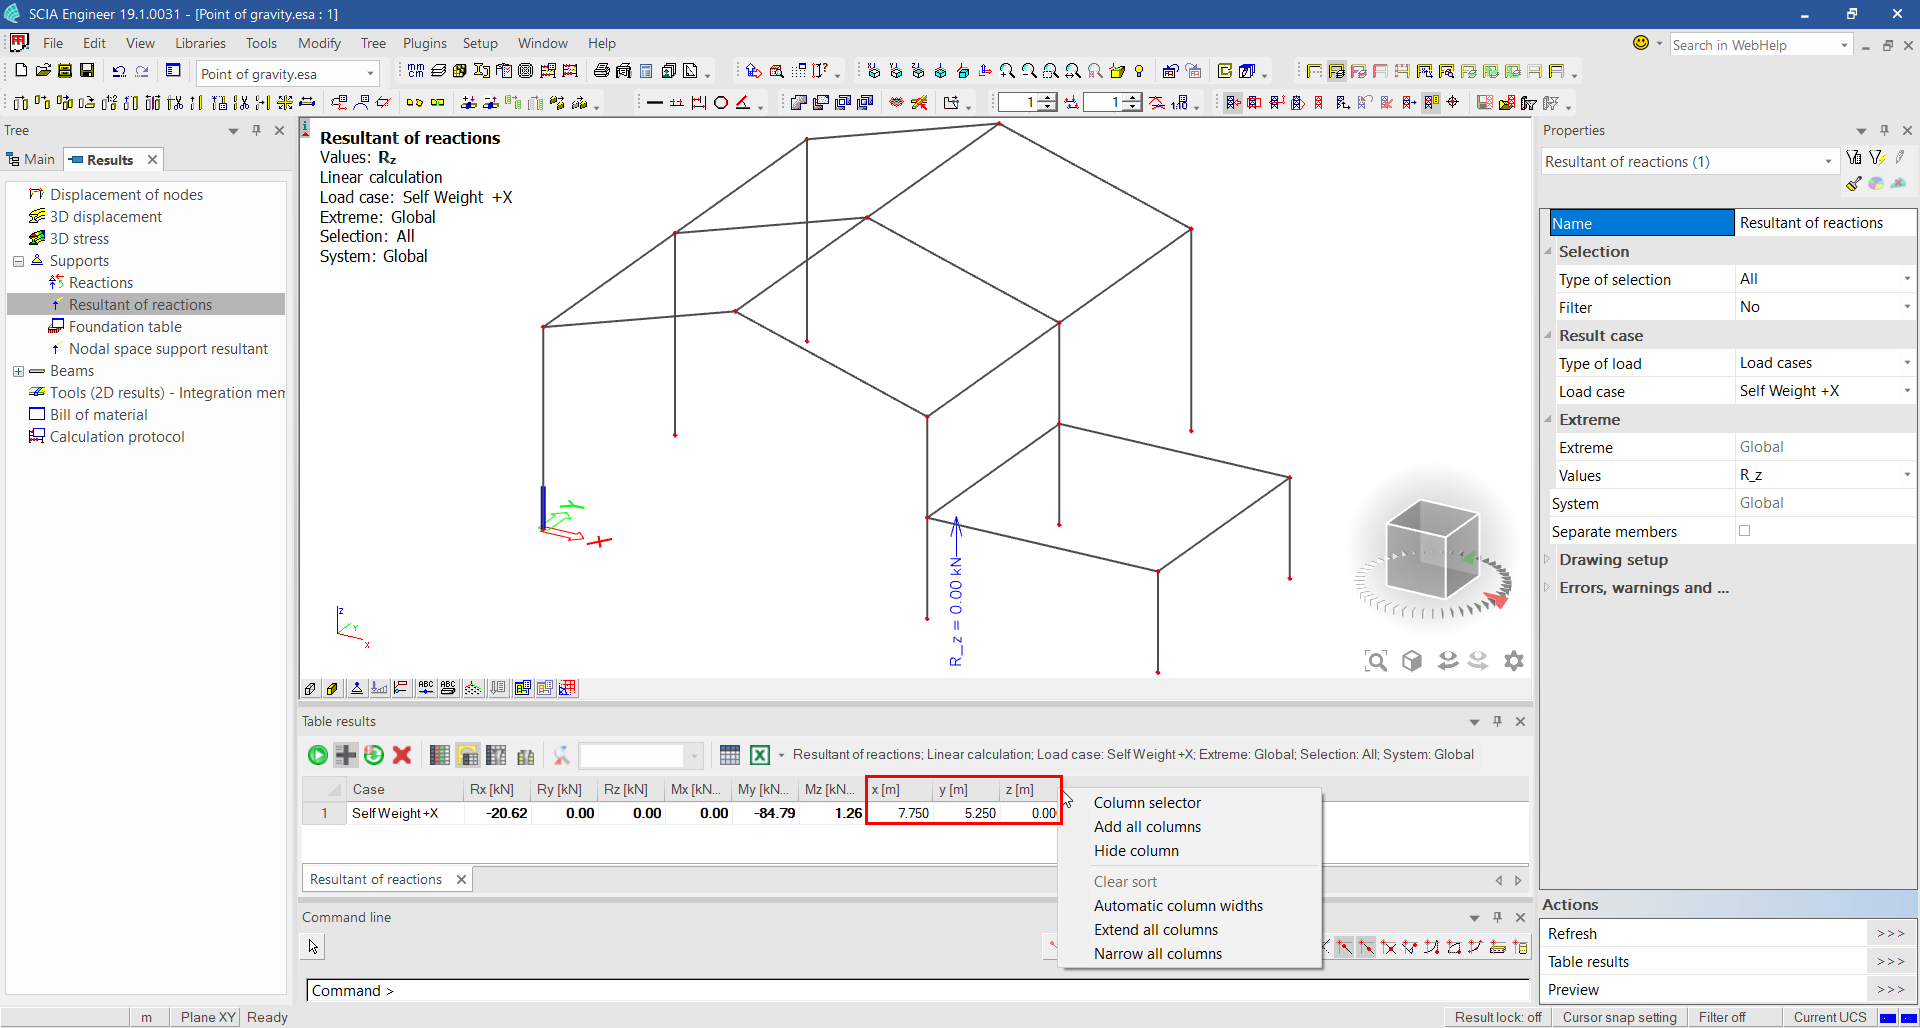Toggle pin on the Tree panel
The height and width of the screenshot is (1028, 1920).
257,130
